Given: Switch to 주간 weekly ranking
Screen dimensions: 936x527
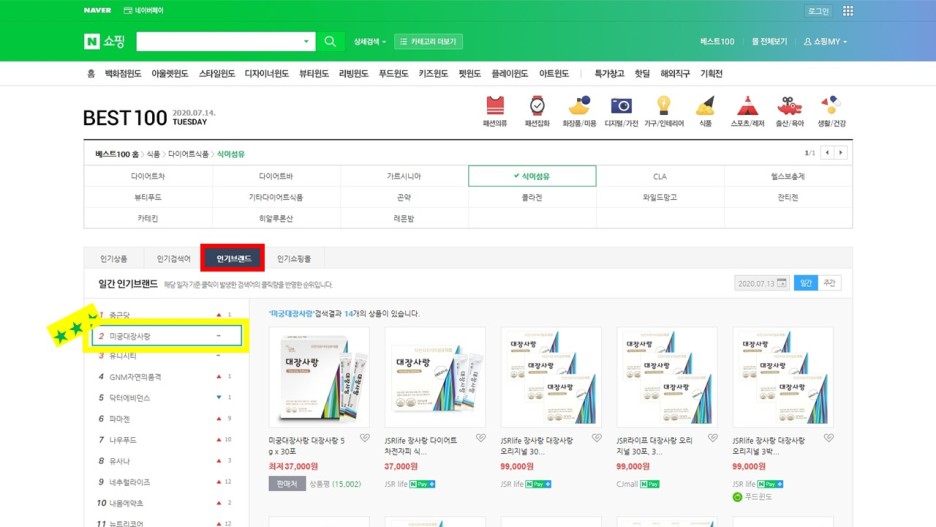Looking at the screenshot, I should pos(829,283).
